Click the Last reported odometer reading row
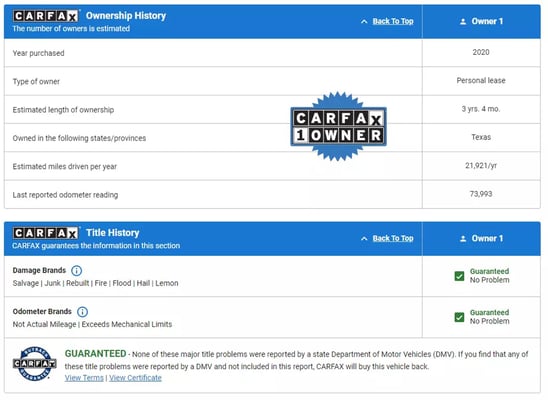 (272, 195)
